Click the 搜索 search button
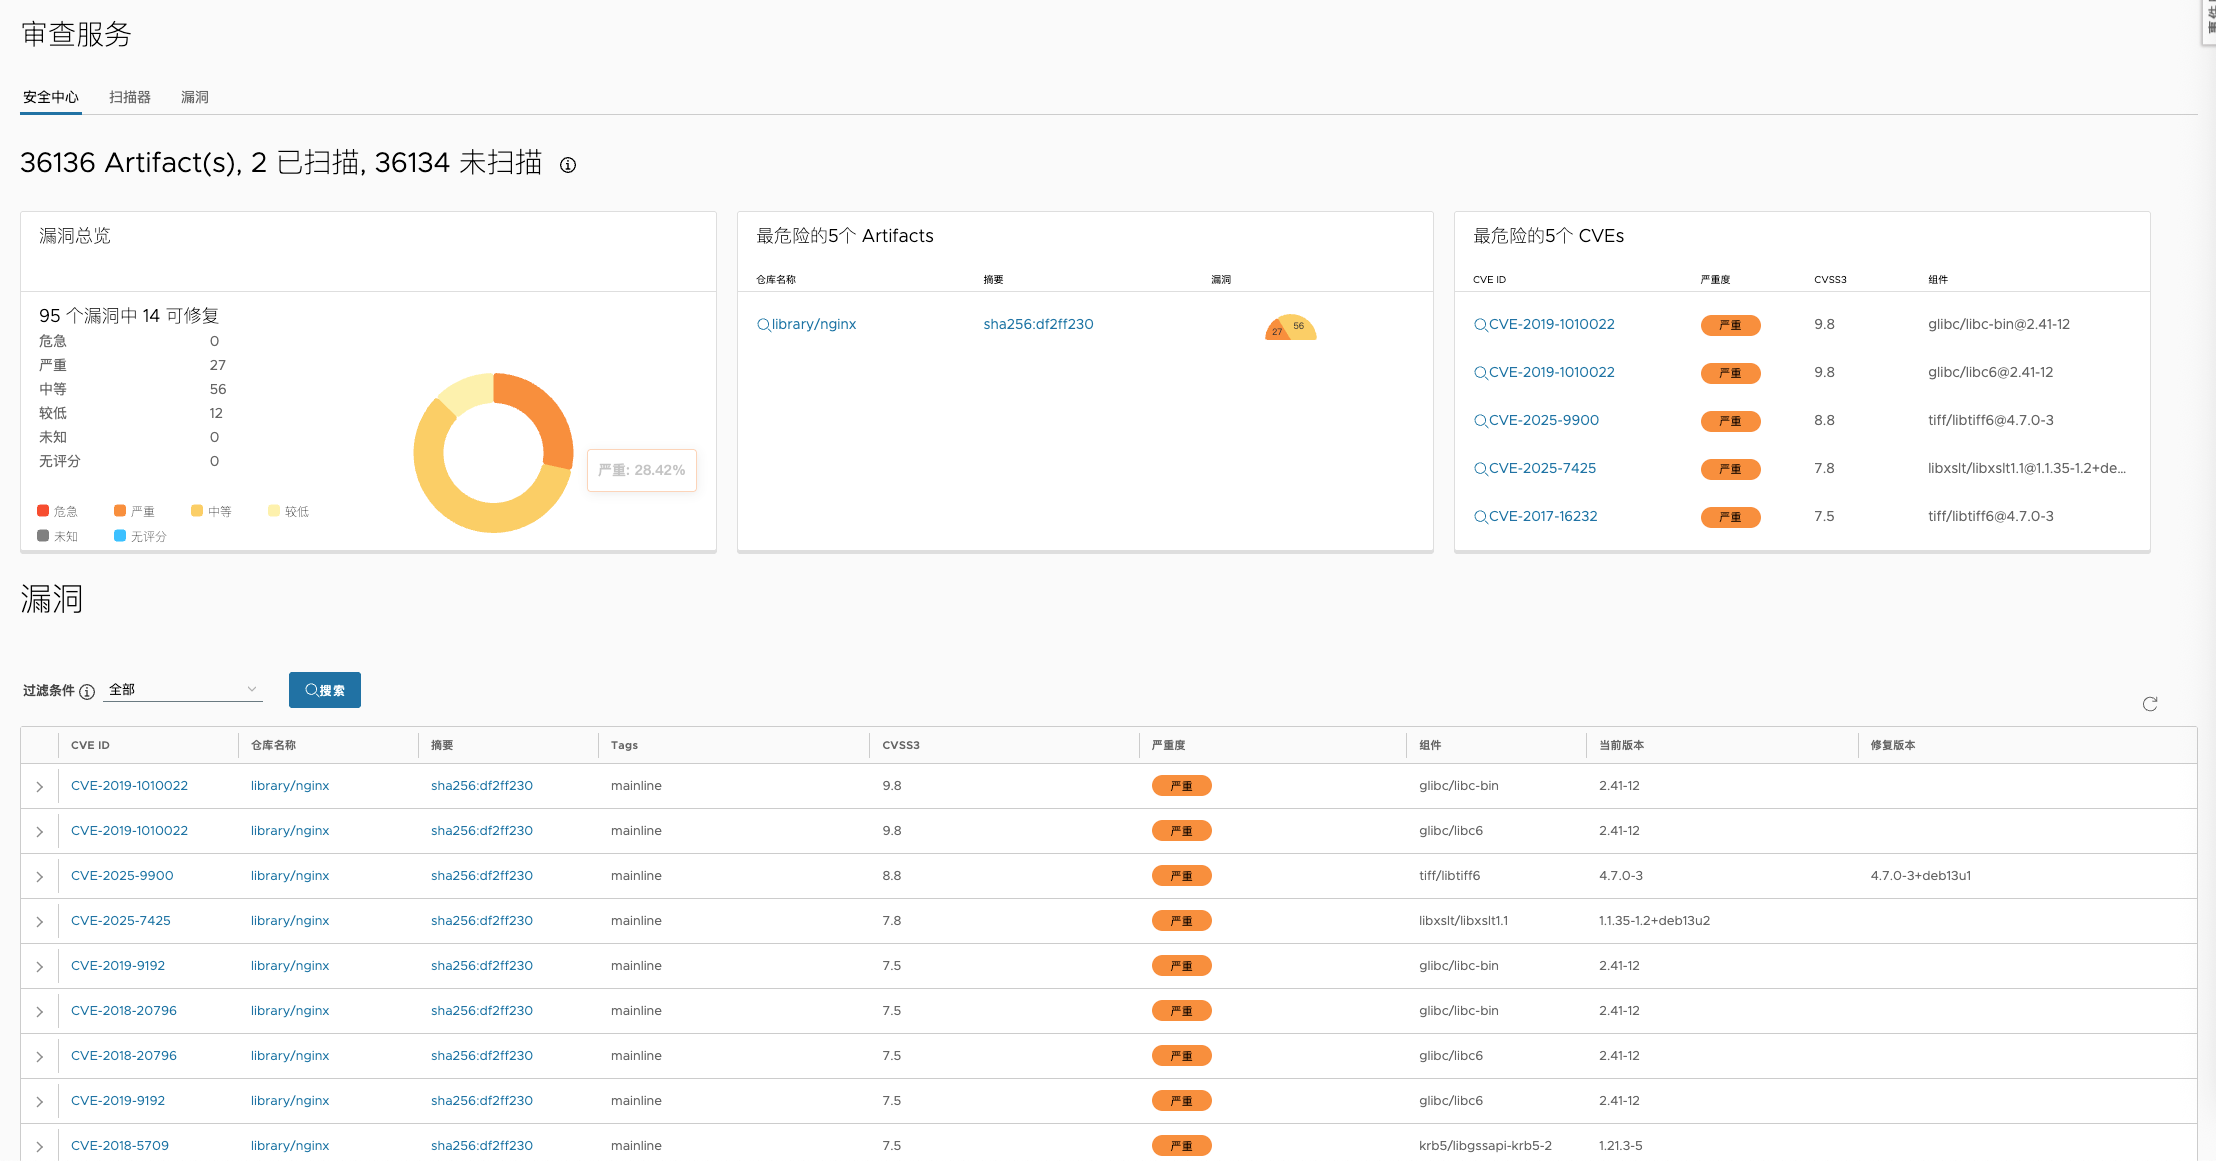This screenshot has height=1161, width=2216. pyautogui.click(x=324, y=690)
